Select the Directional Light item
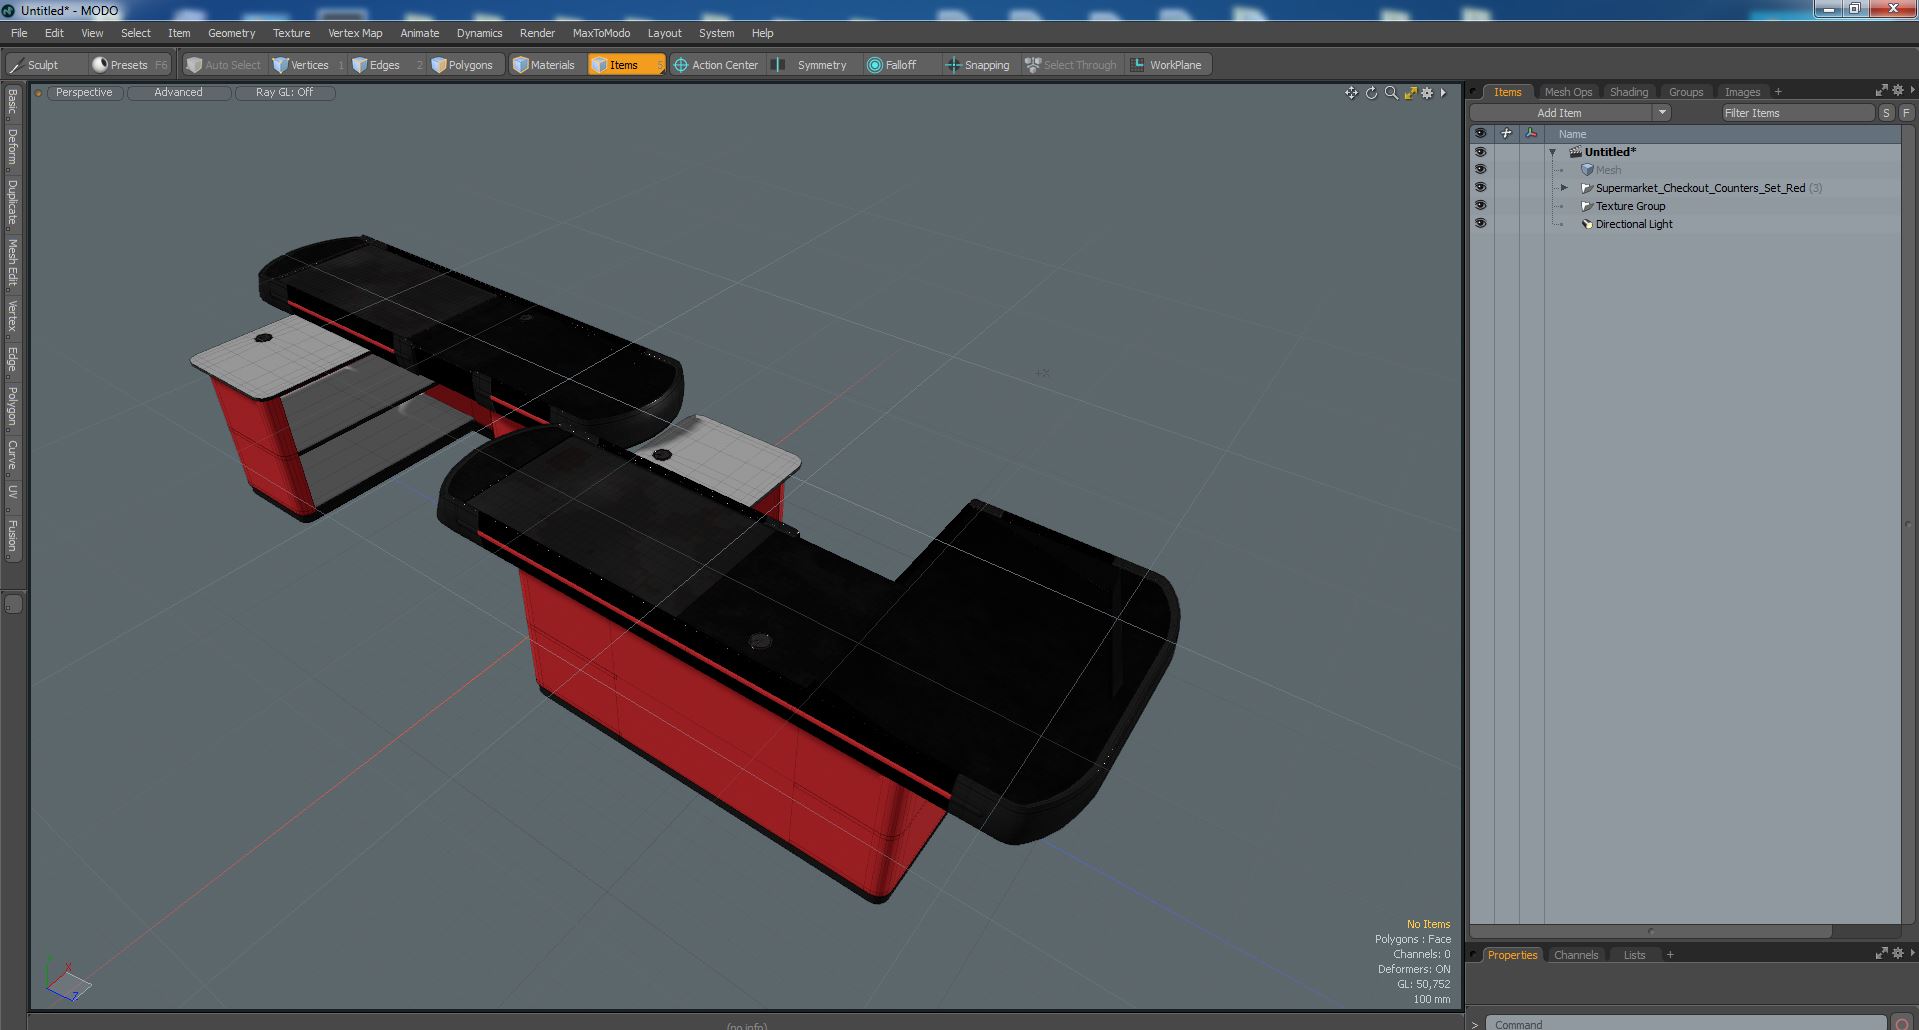 pos(1634,224)
